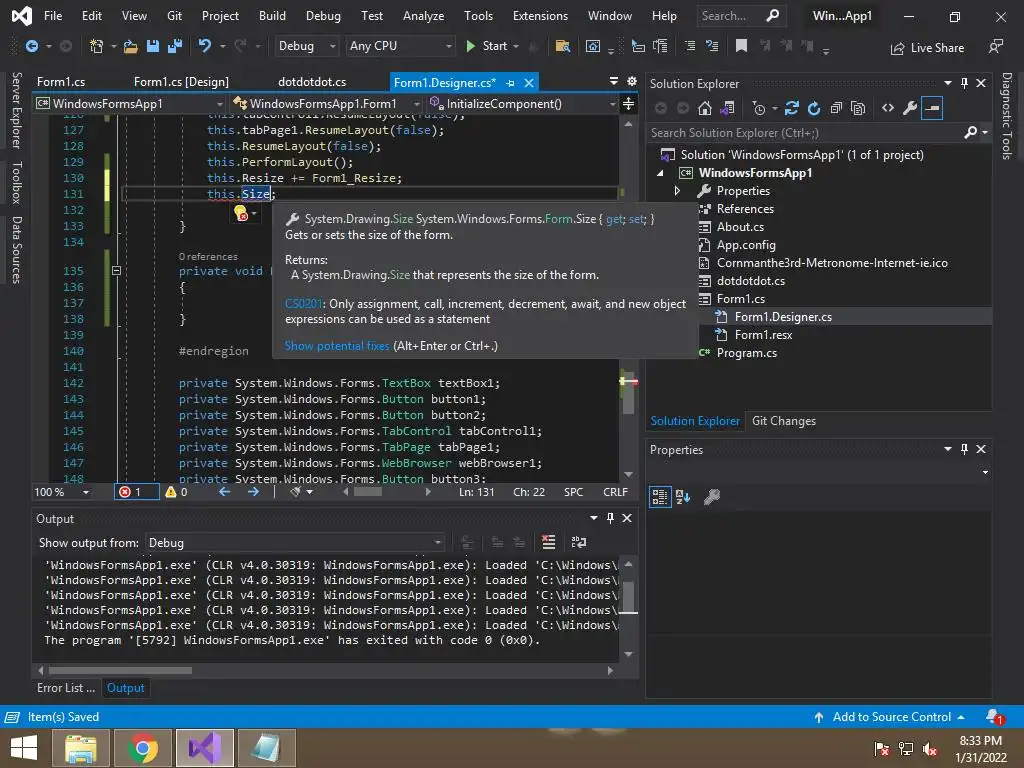1024x768 pixels.
Task: Click Clear All icon in Output panel
Action: (x=549, y=542)
